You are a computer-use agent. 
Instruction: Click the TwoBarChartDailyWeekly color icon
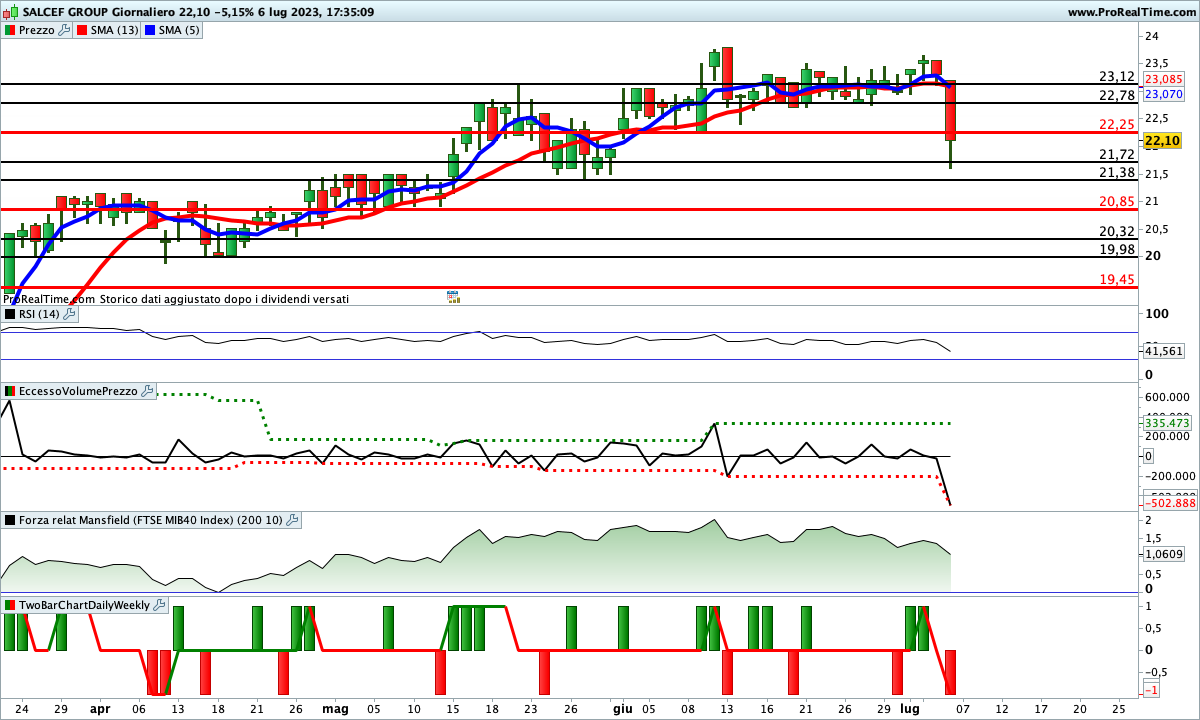click(10, 605)
